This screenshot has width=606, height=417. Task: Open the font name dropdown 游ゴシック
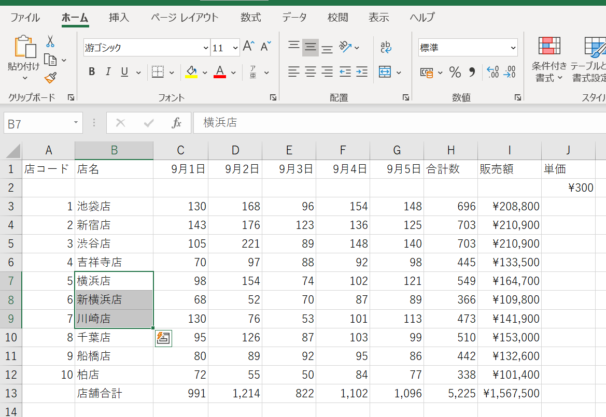click(206, 48)
